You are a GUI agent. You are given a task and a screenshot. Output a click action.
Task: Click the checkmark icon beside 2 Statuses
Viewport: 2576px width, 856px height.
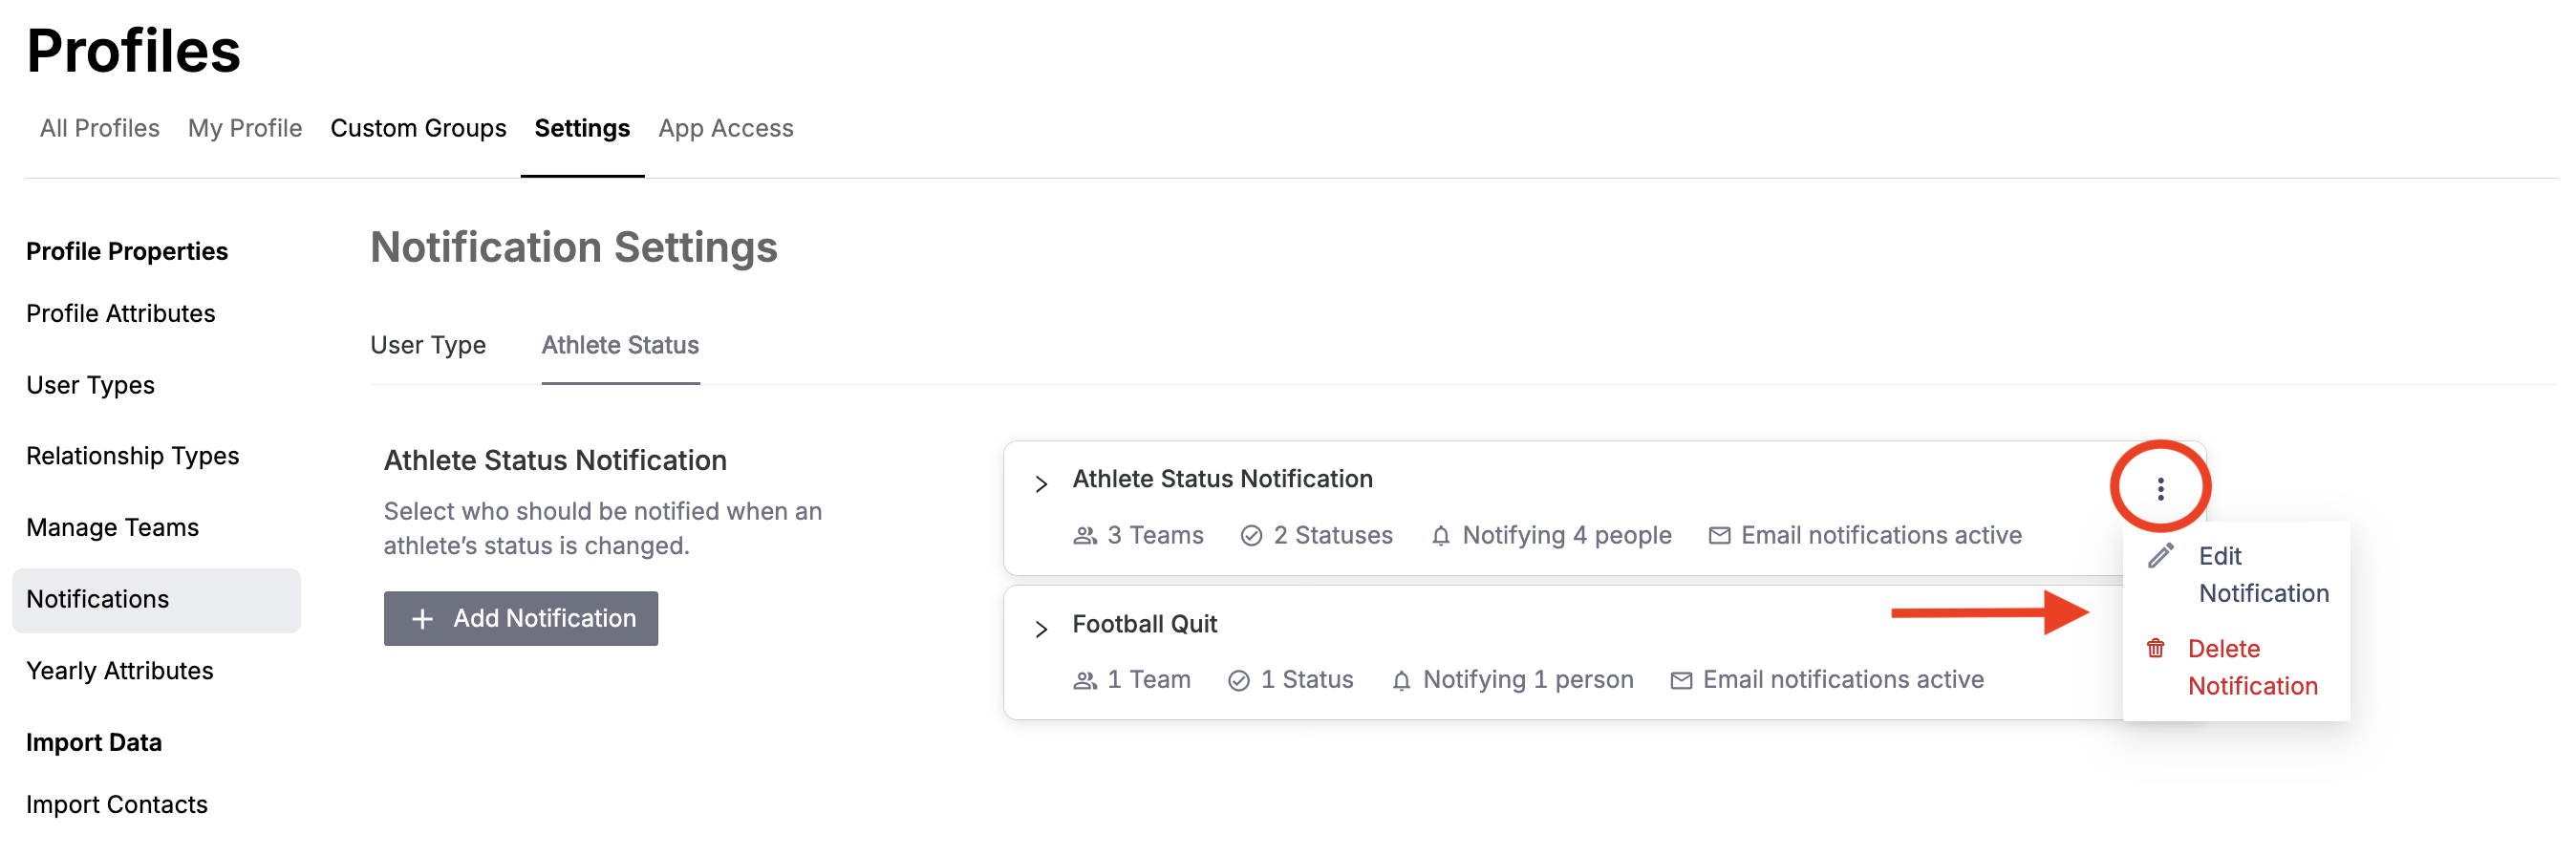(1251, 535)
